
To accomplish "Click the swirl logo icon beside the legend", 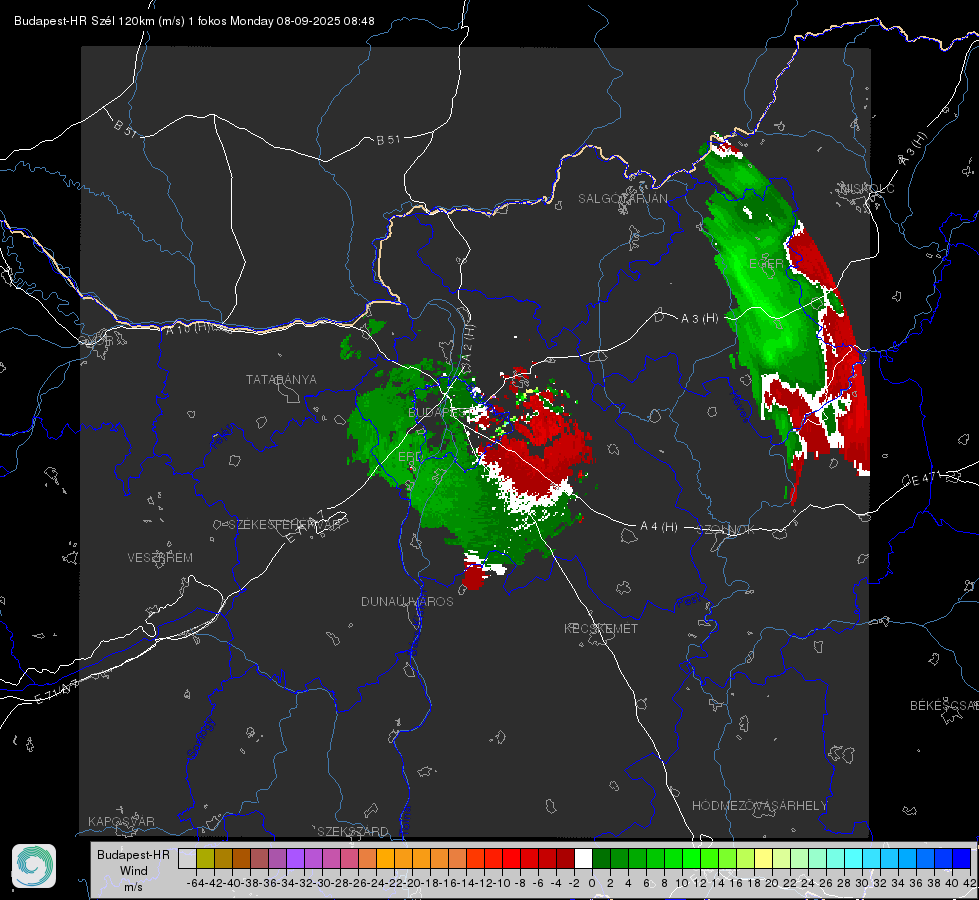I will pyautogui.click(x=34, y=866).
